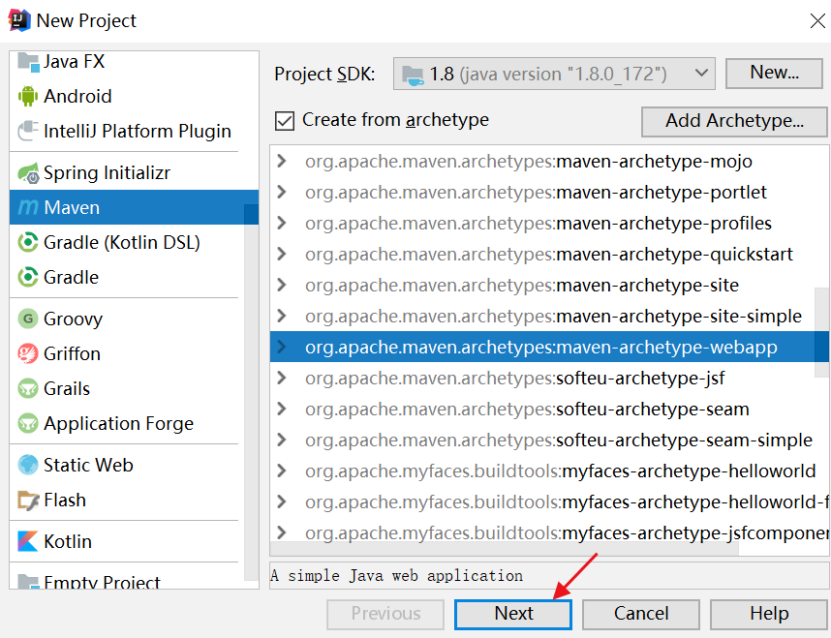Expand maven-archetype-mojo node

(281, 161)
